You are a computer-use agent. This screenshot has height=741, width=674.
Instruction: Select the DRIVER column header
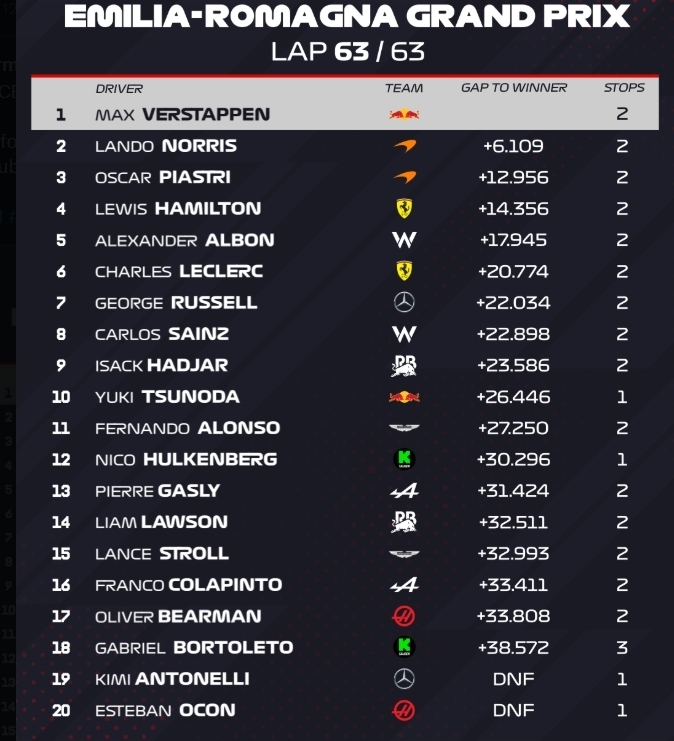[119, 88]
